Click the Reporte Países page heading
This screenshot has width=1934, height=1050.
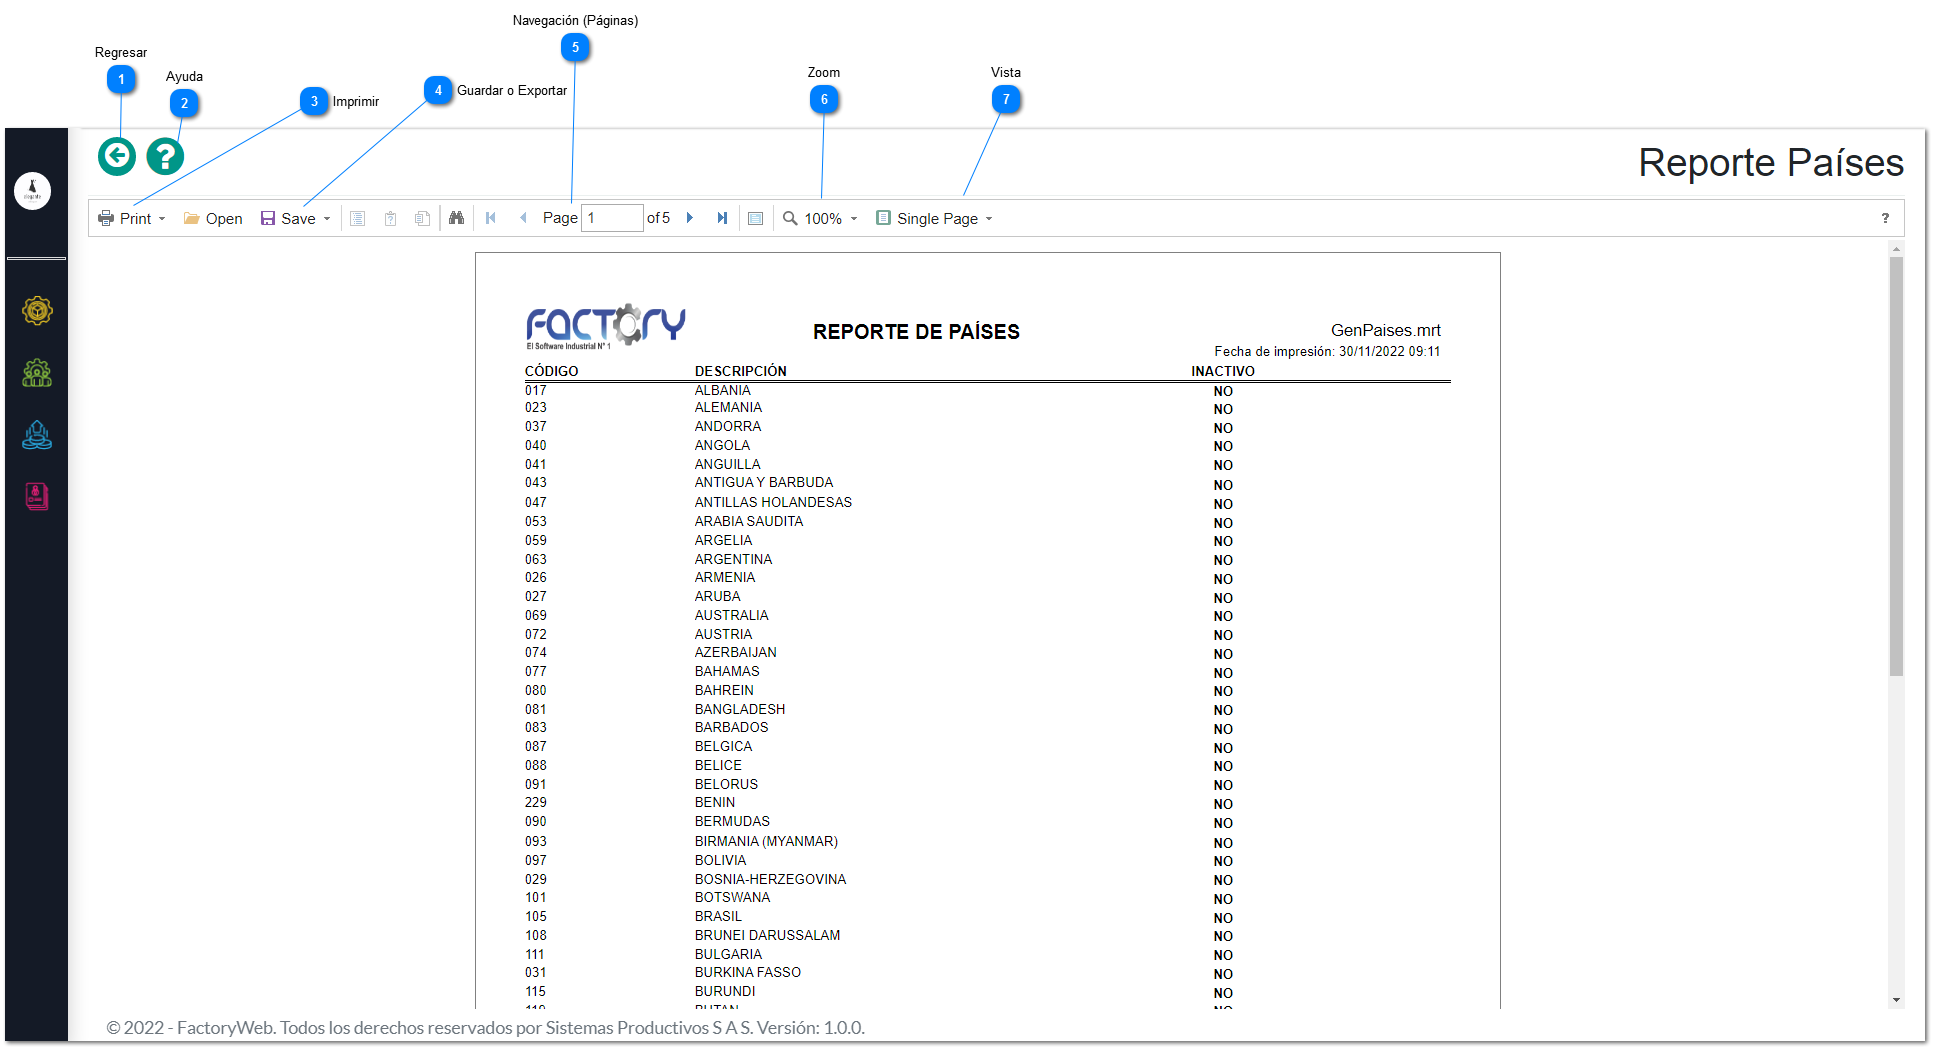coord(1770,163)
